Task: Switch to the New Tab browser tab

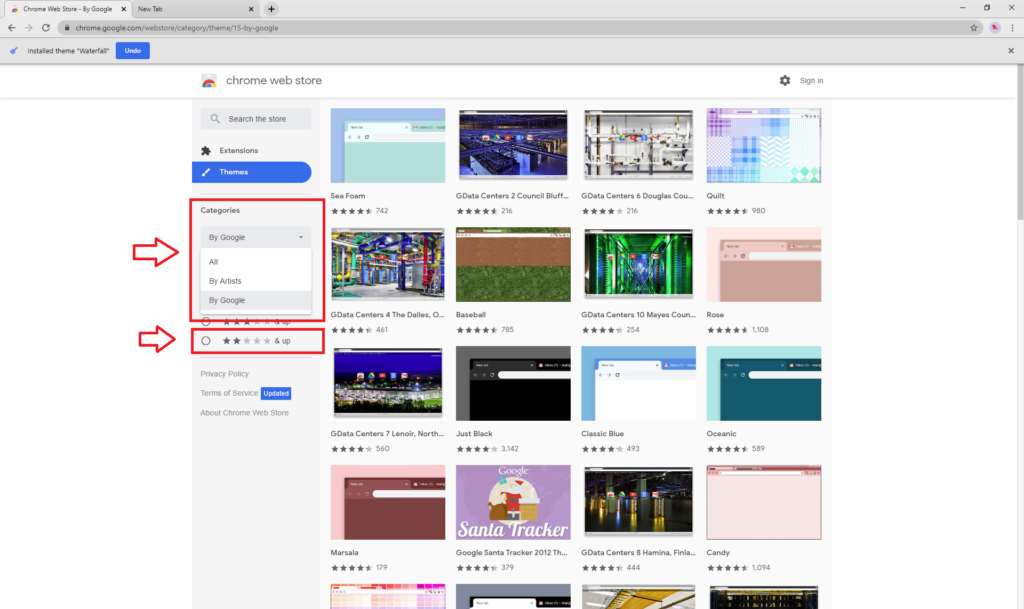Action: [190, 9]
